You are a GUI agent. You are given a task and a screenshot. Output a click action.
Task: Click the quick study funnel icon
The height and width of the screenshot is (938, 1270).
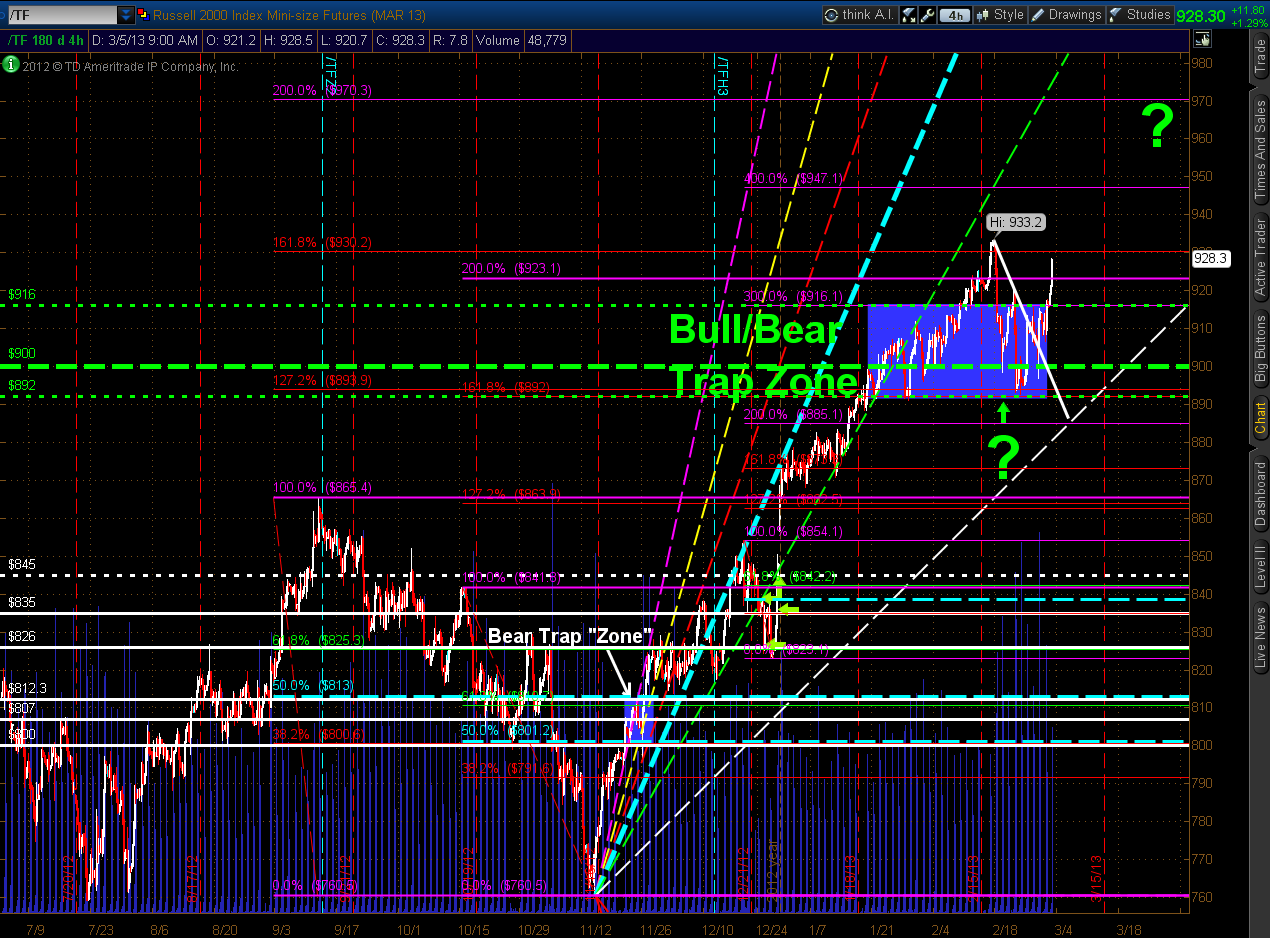pos(908,15)
